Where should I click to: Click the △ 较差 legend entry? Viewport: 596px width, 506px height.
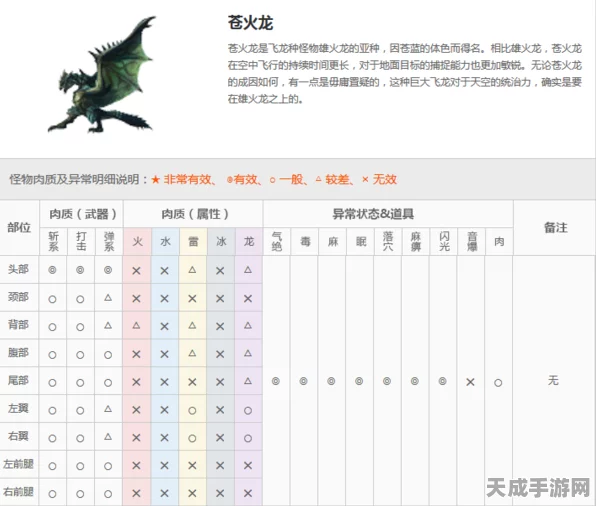pos(334,179)
